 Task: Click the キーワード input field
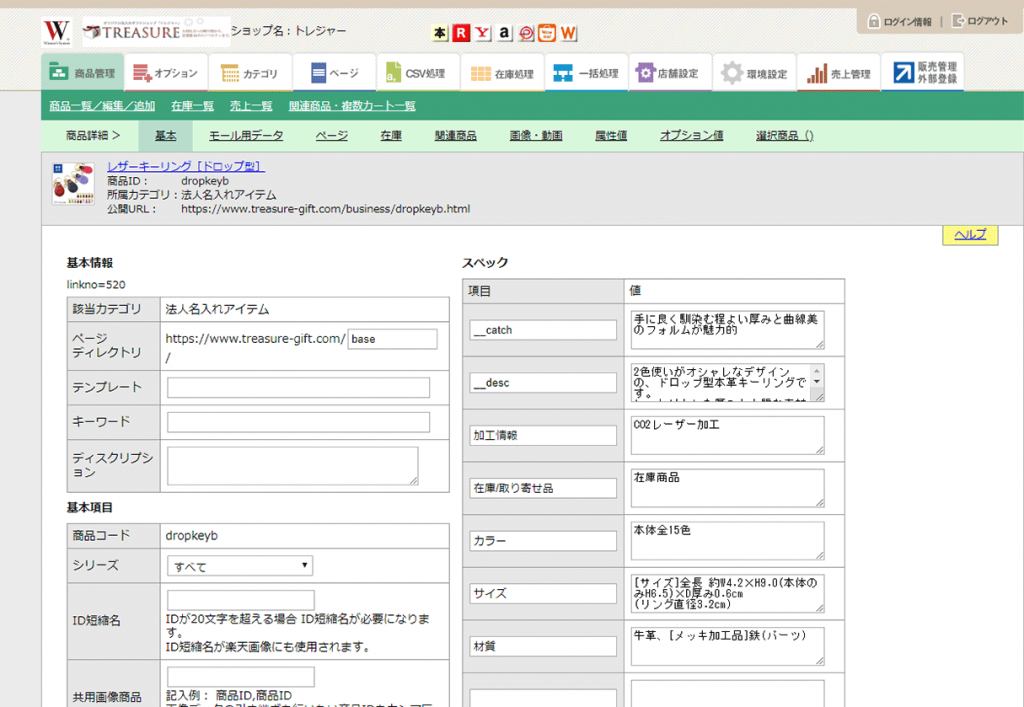[x=298, y=422]
